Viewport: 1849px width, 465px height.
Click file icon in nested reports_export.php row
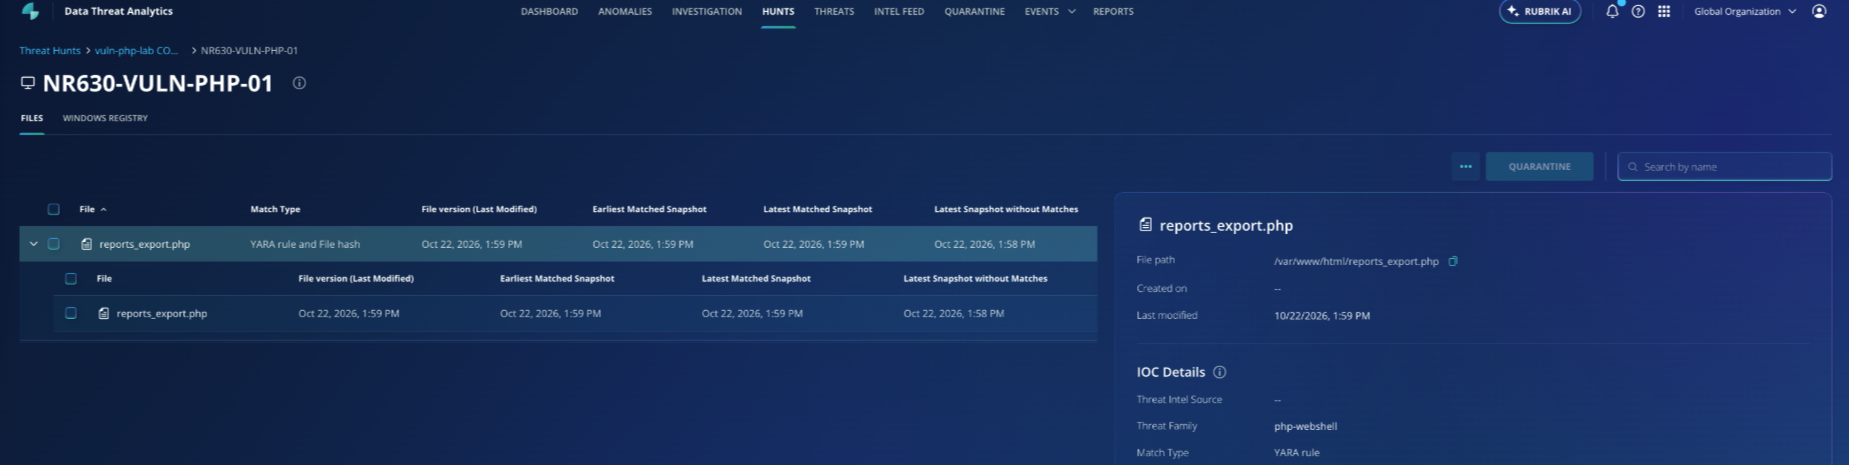click(x=104, y=313)
